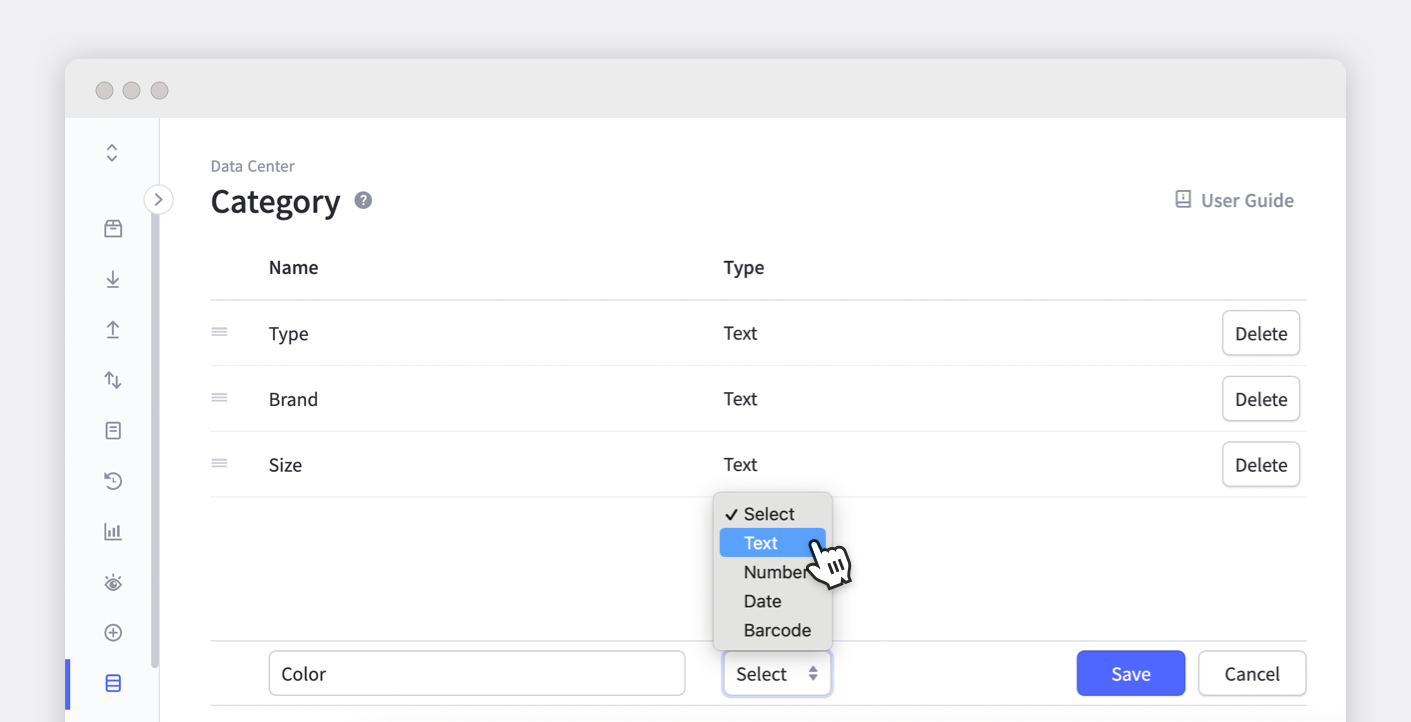Click the Color name input field
This screenshot has height=722, width=1411.
(x=477, y=673)
